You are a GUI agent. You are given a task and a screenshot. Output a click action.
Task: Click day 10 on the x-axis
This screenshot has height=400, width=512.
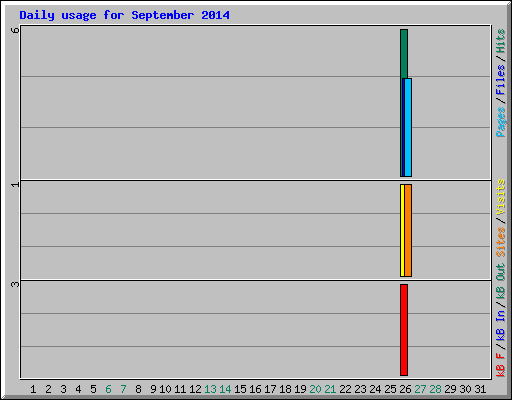coord(165,389)
